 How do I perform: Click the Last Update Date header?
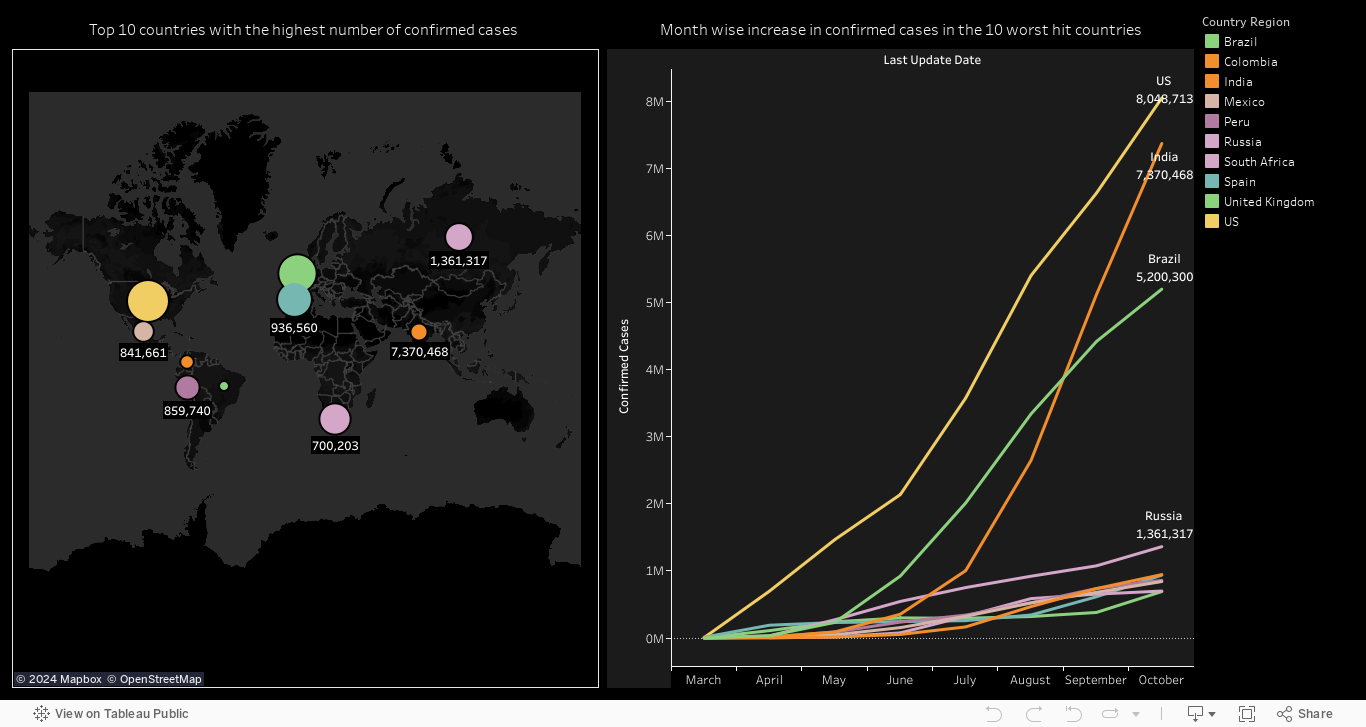coord(932,60)
